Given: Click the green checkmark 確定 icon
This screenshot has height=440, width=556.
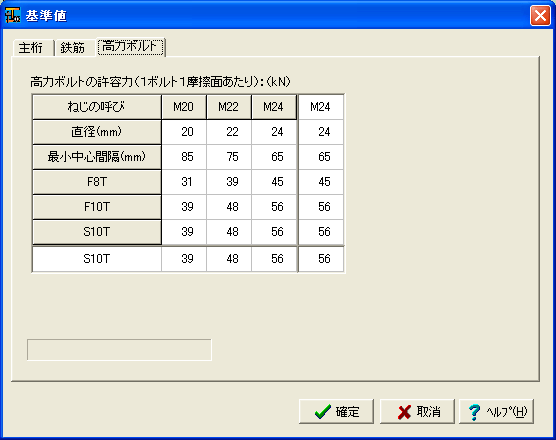Looking at the screenshot, I should coord(323,412).
